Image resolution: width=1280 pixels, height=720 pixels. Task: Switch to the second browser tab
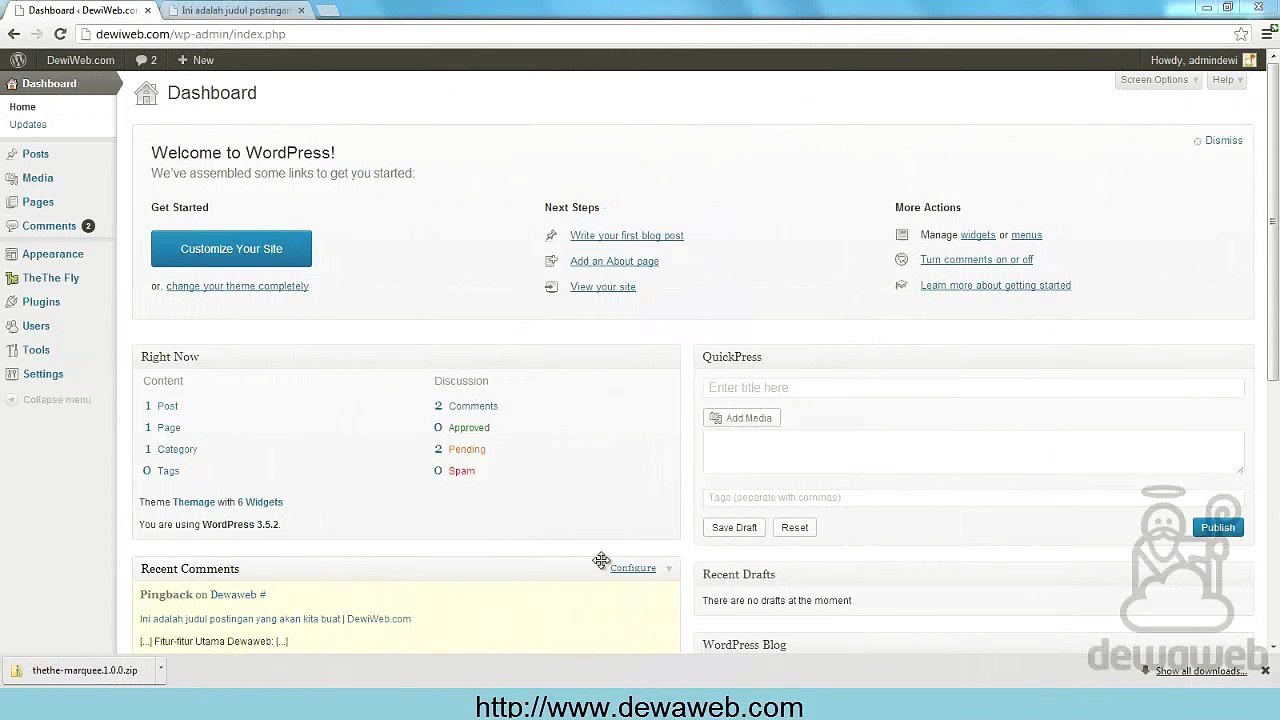pyautogui.click(x=235, y=10)
